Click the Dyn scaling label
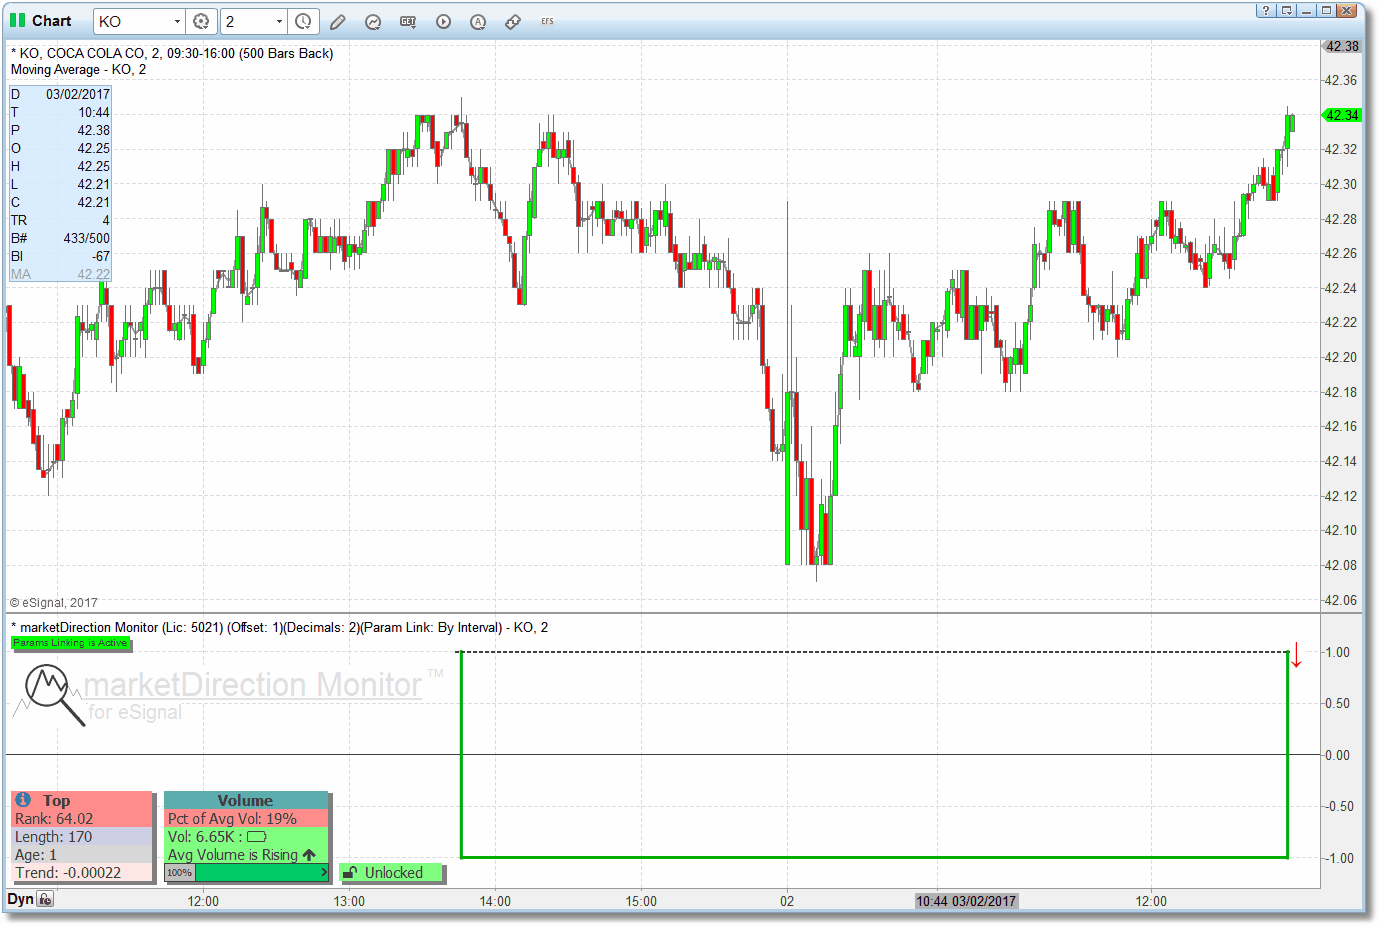This screenshot has height=927, width=1380. (x=21, y=899)
